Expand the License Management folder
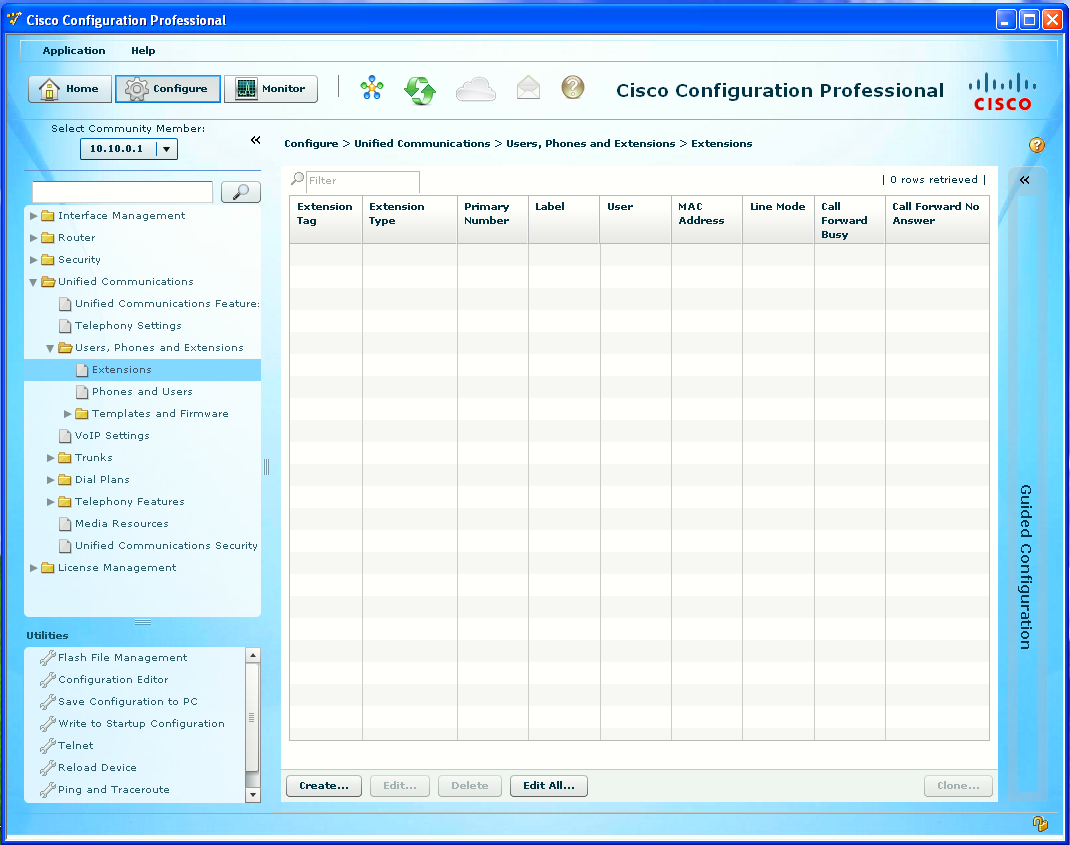The image size is (1070, 845). click(x=33, y=567)
